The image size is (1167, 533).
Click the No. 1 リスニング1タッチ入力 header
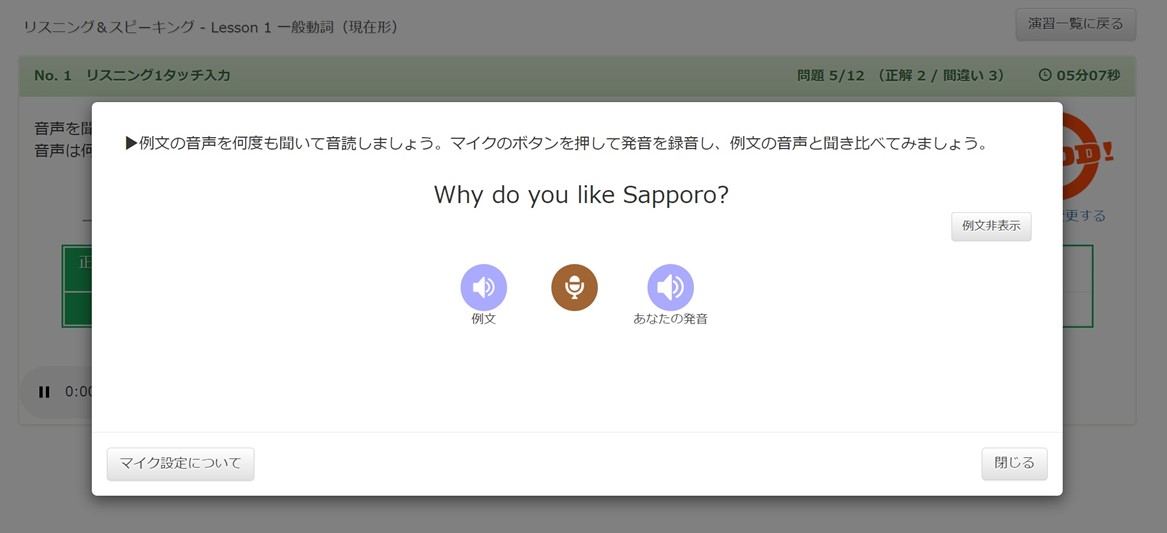click(132, 75)
